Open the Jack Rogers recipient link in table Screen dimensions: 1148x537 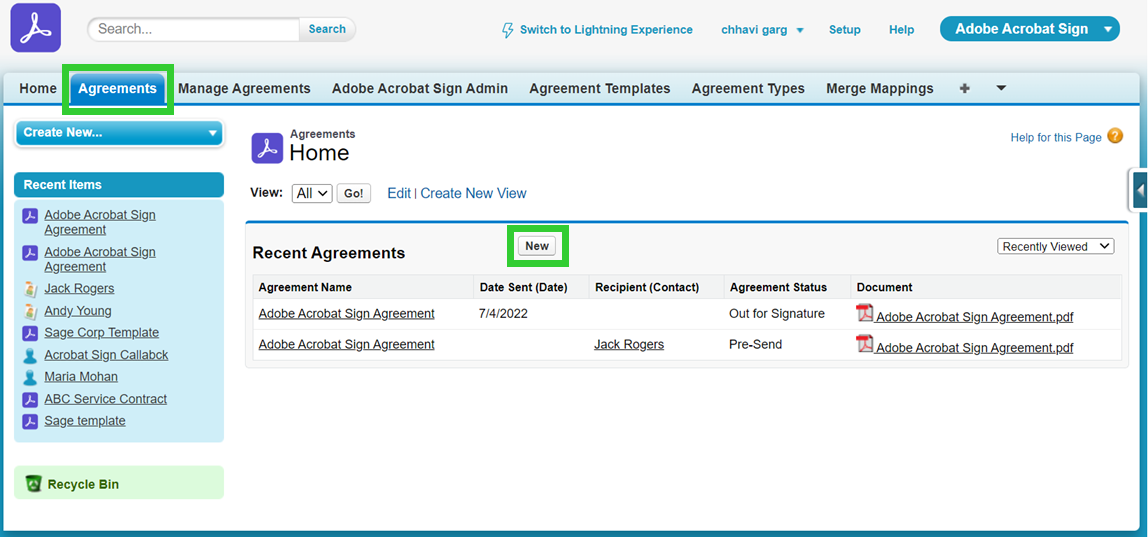629,344
